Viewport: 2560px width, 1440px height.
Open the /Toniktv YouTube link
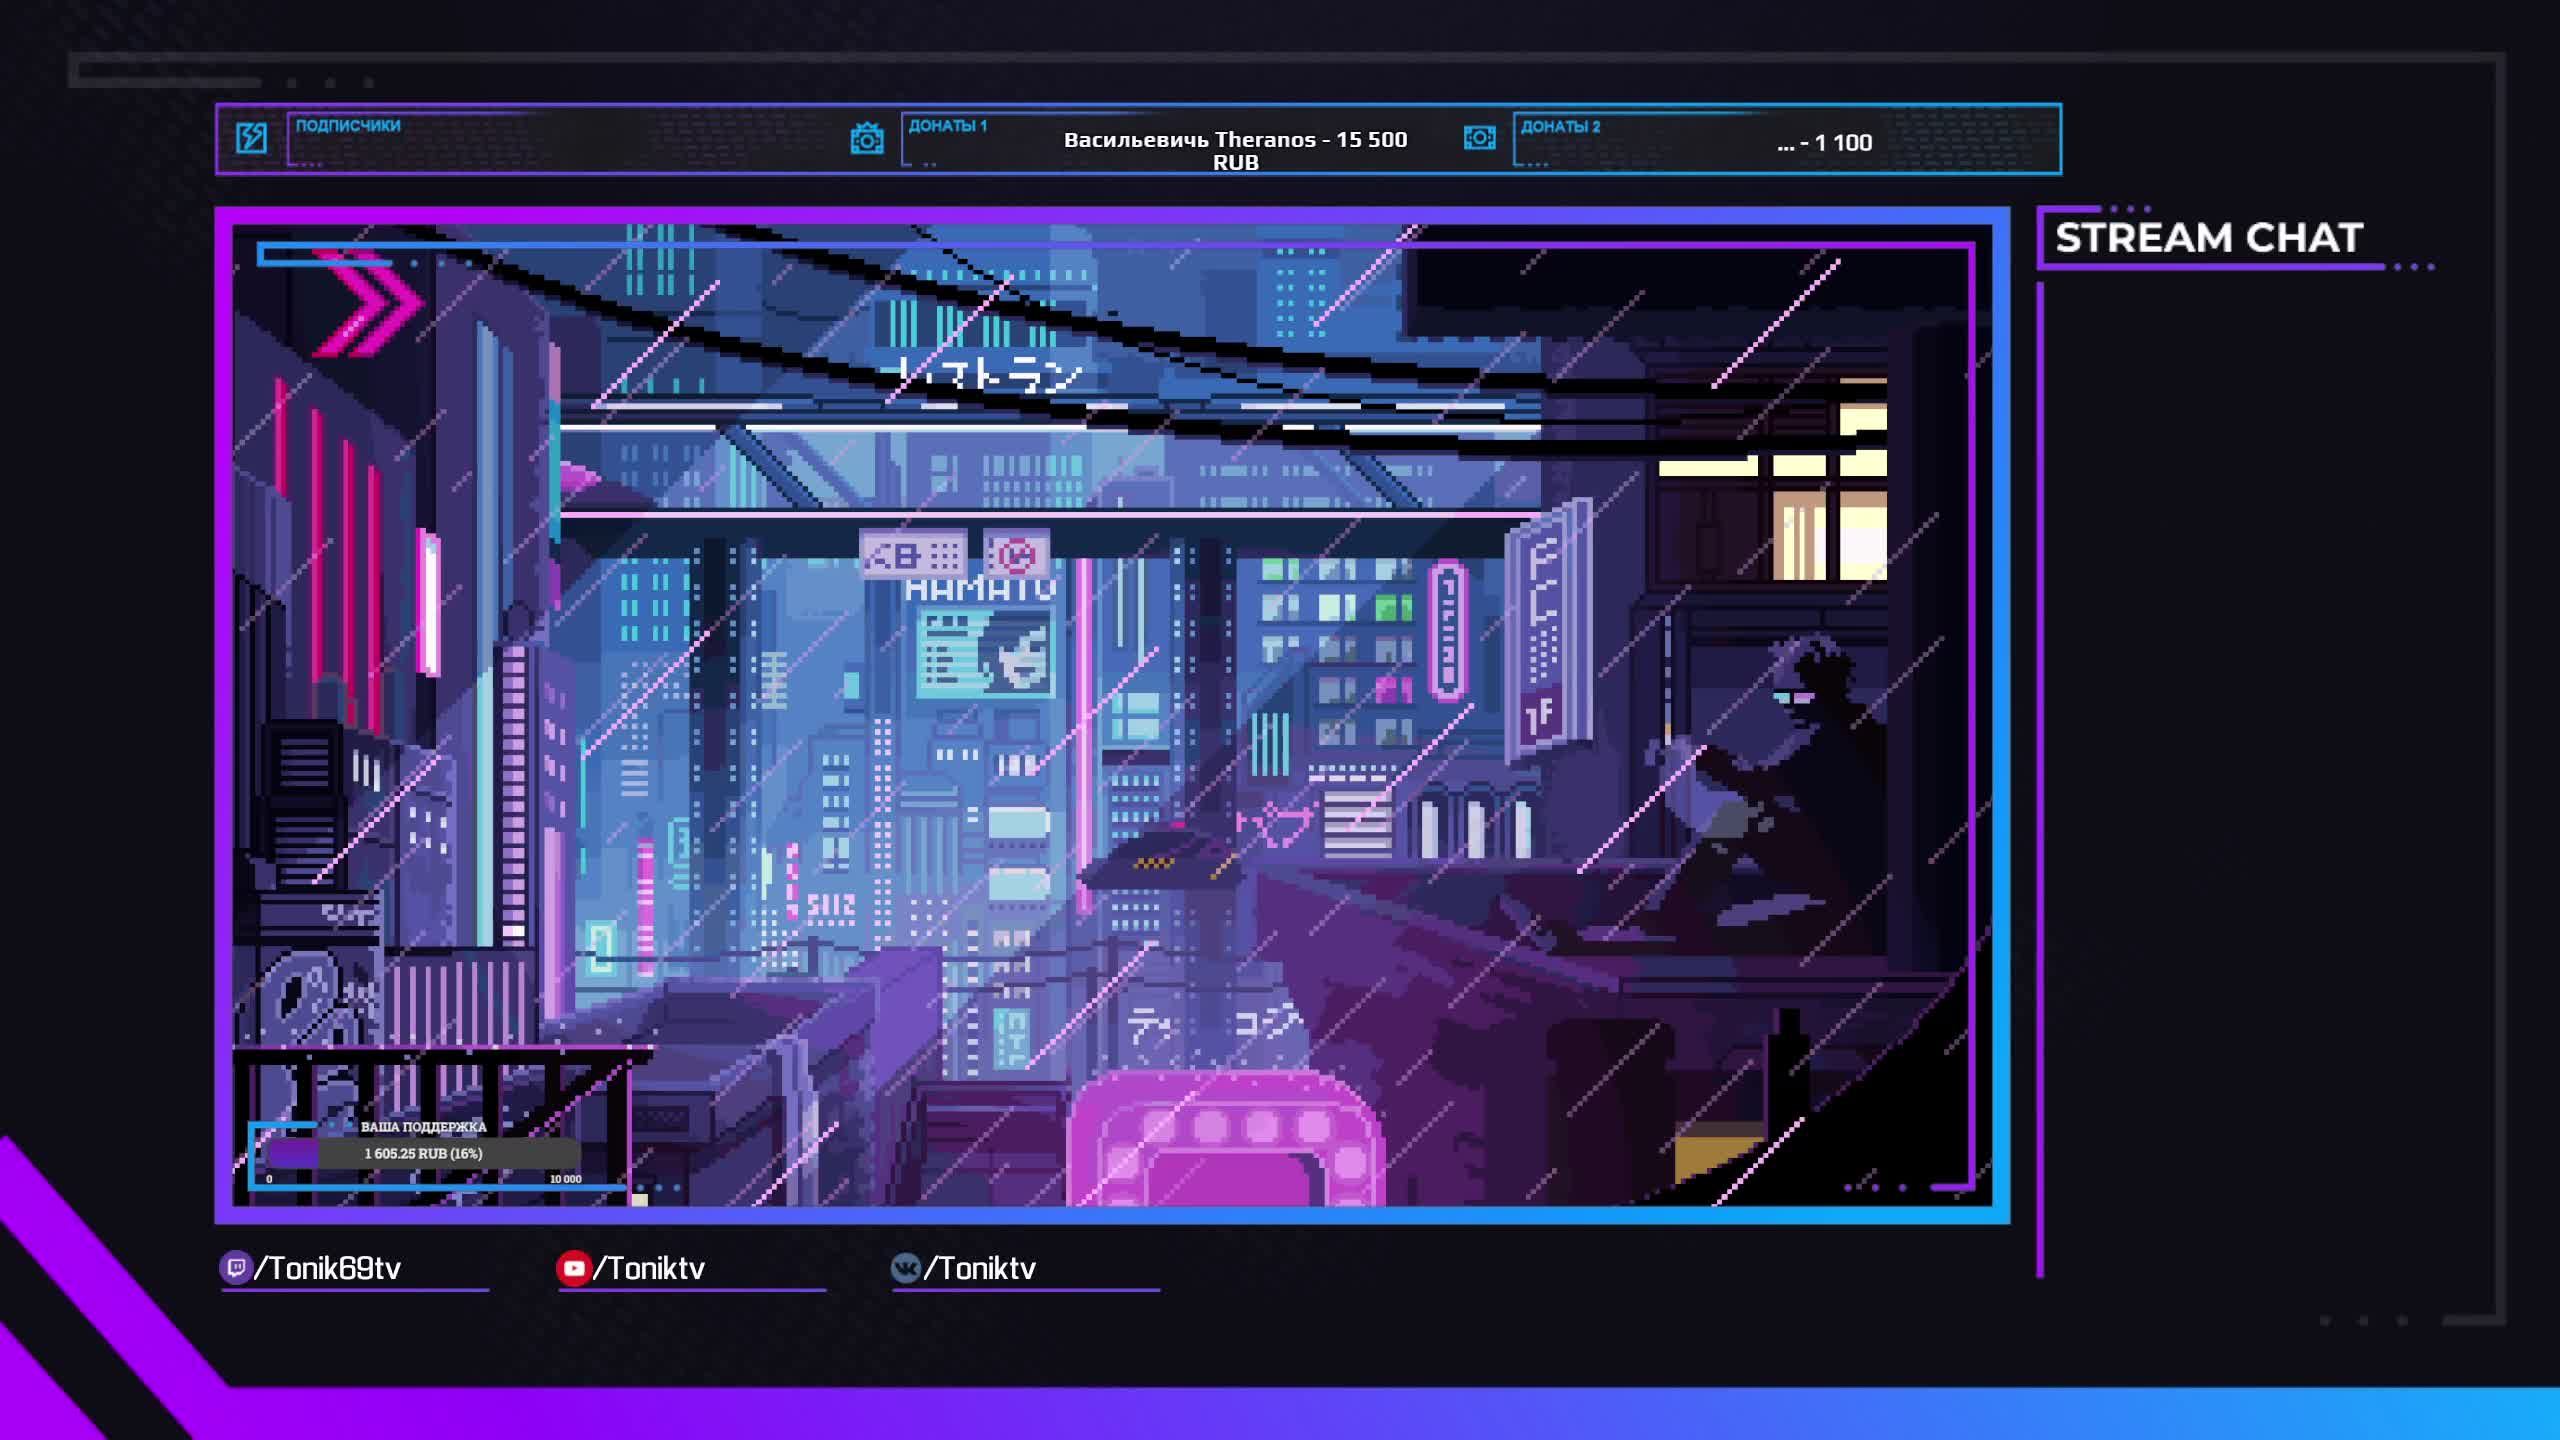tap(650, 1269)
